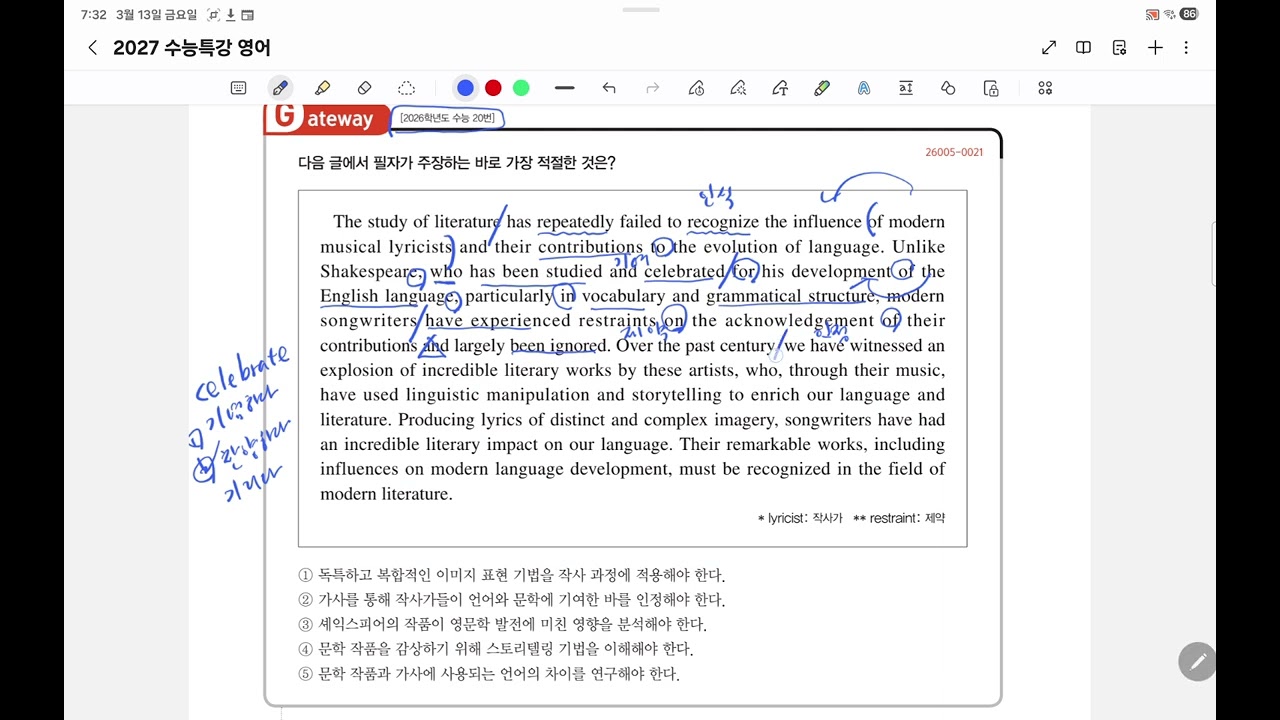Select answer choice ② about 작사가들

click(x=512, y=600)
